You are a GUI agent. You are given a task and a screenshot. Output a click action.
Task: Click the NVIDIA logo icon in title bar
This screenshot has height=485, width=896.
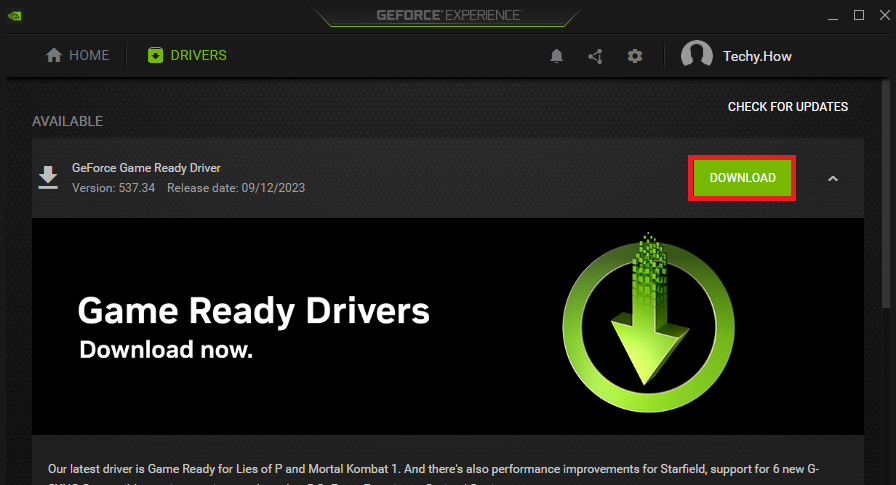[x=15, y=15]
